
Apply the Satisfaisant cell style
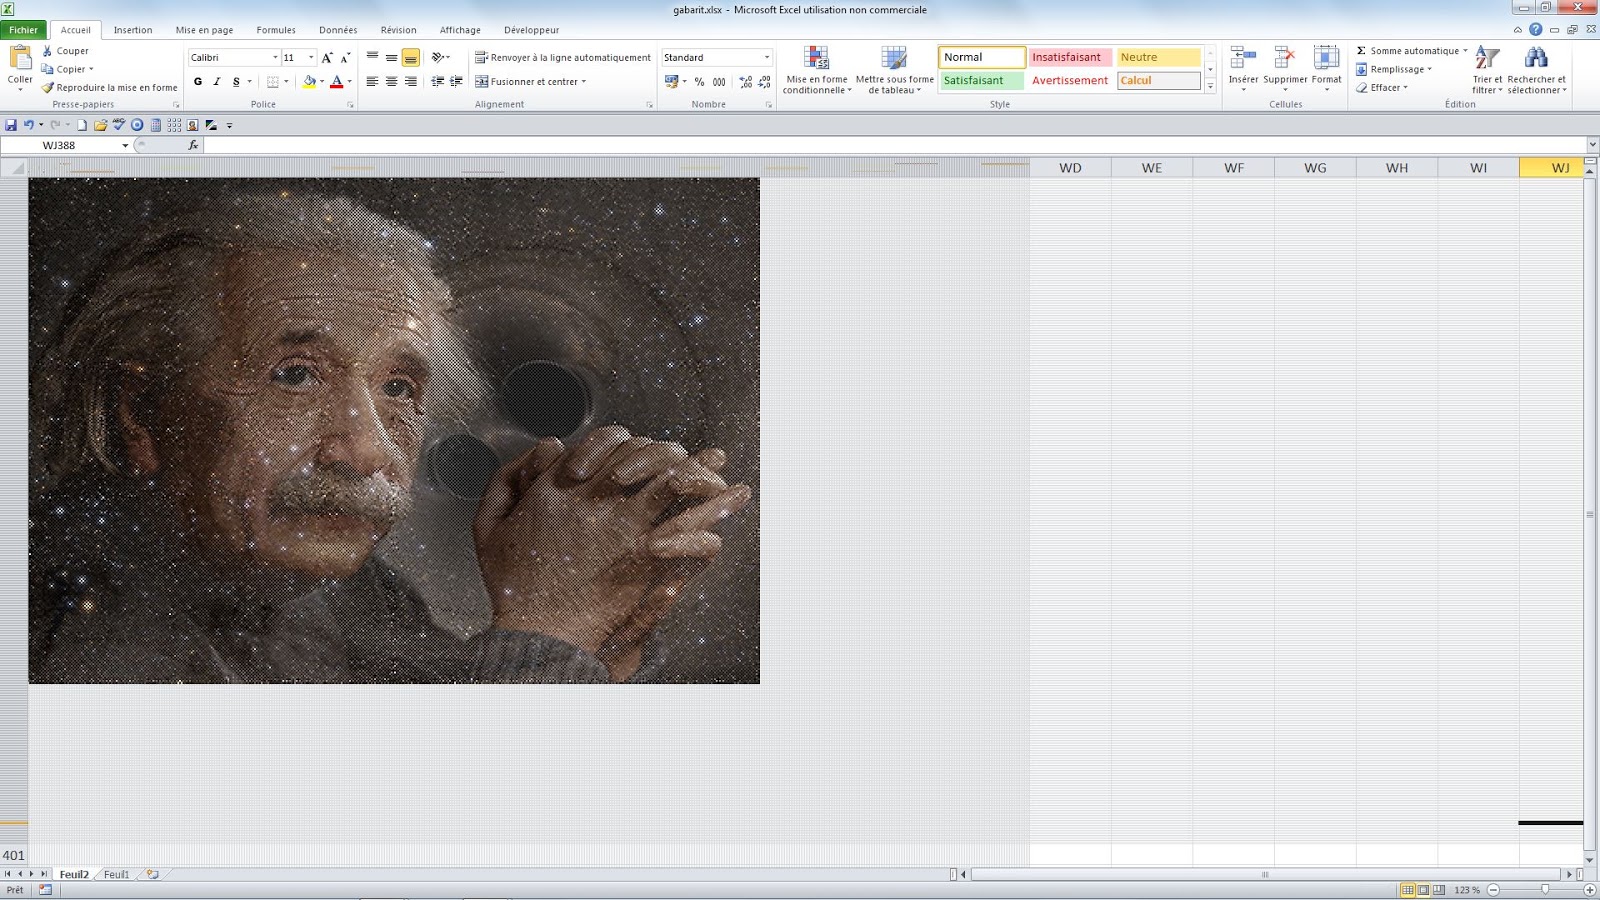(980, 80)
